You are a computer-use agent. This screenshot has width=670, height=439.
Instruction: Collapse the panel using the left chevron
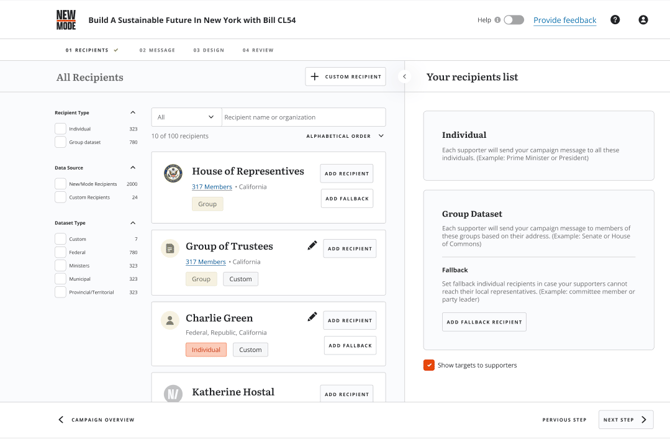(x=405, y=77)
